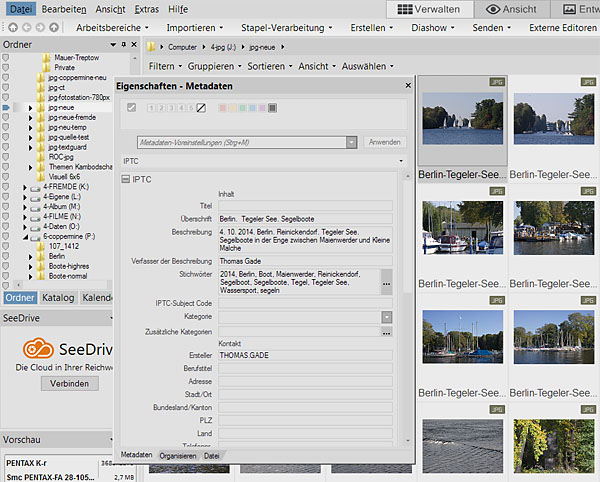Switch to the Organisieren tab

pos(177,455)
